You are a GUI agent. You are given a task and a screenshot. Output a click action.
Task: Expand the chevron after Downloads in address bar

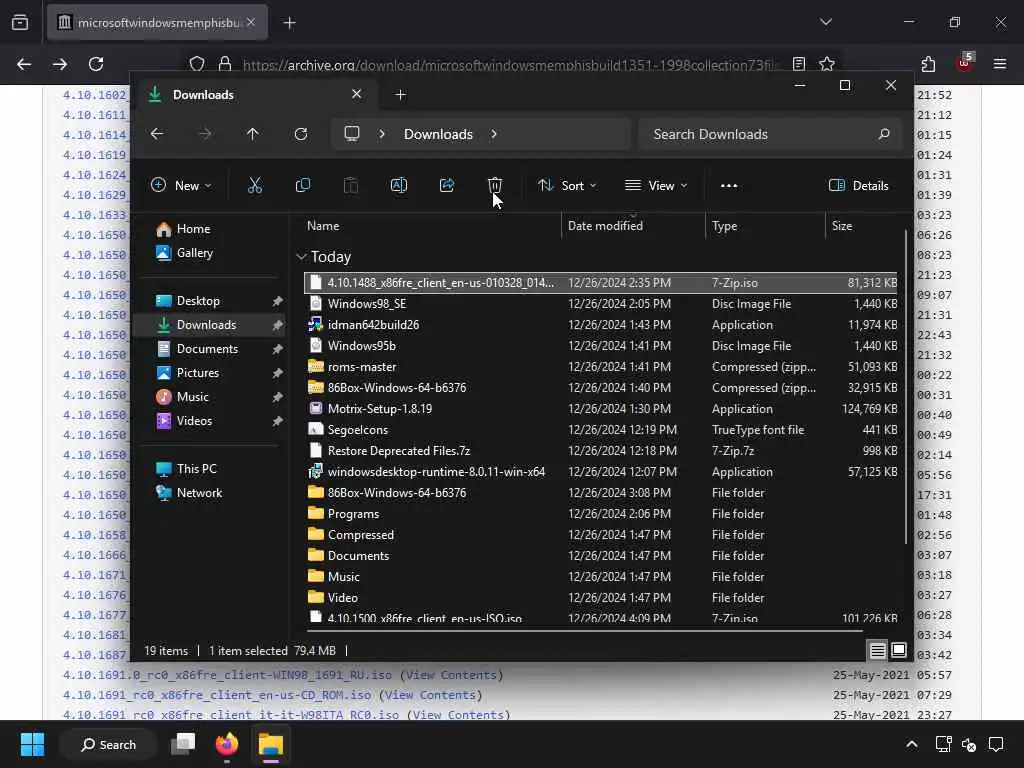click(494, 134)
